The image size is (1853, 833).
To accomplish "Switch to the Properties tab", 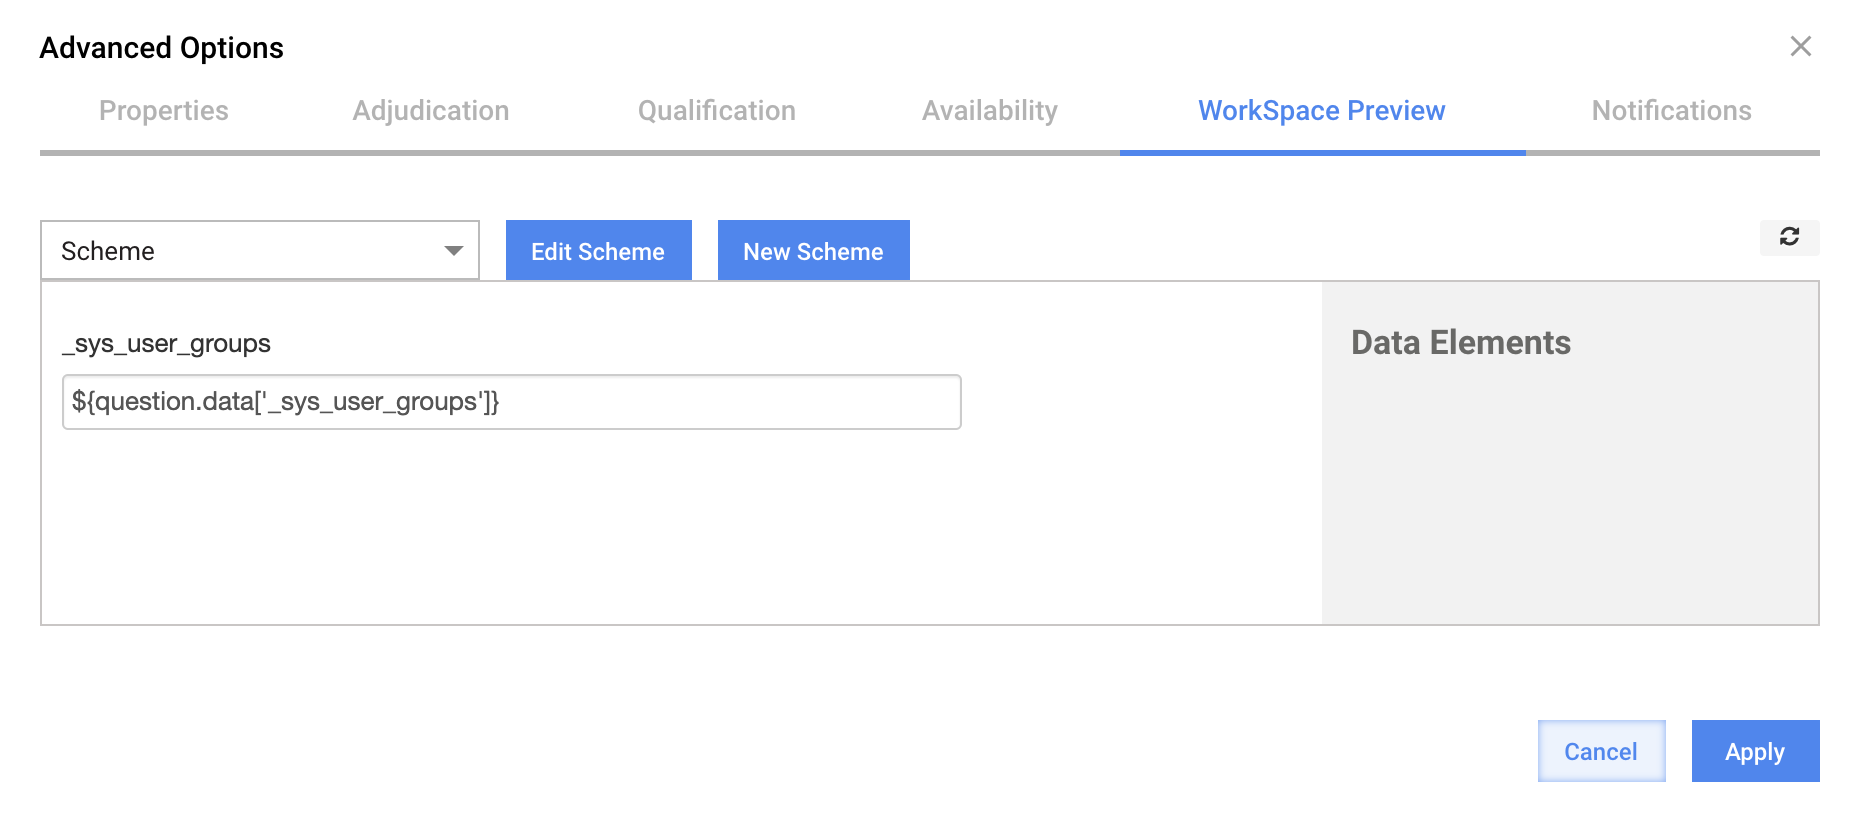I will (x=164, y=111).
